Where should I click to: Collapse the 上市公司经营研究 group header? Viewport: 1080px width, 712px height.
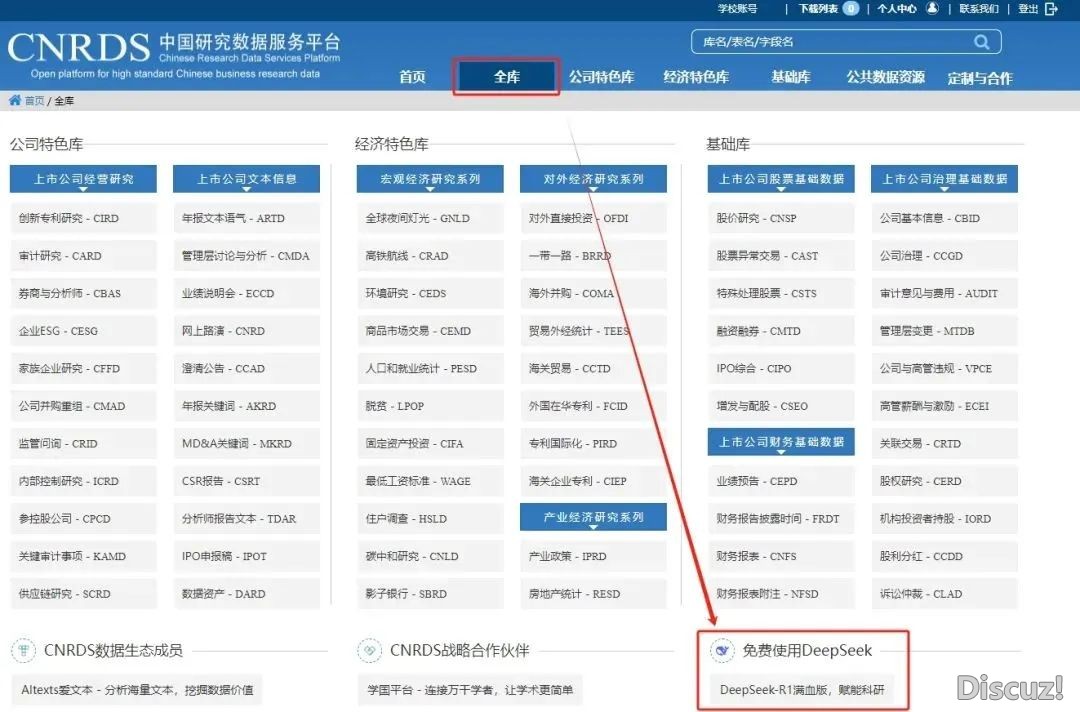click(x=83, y=179)
